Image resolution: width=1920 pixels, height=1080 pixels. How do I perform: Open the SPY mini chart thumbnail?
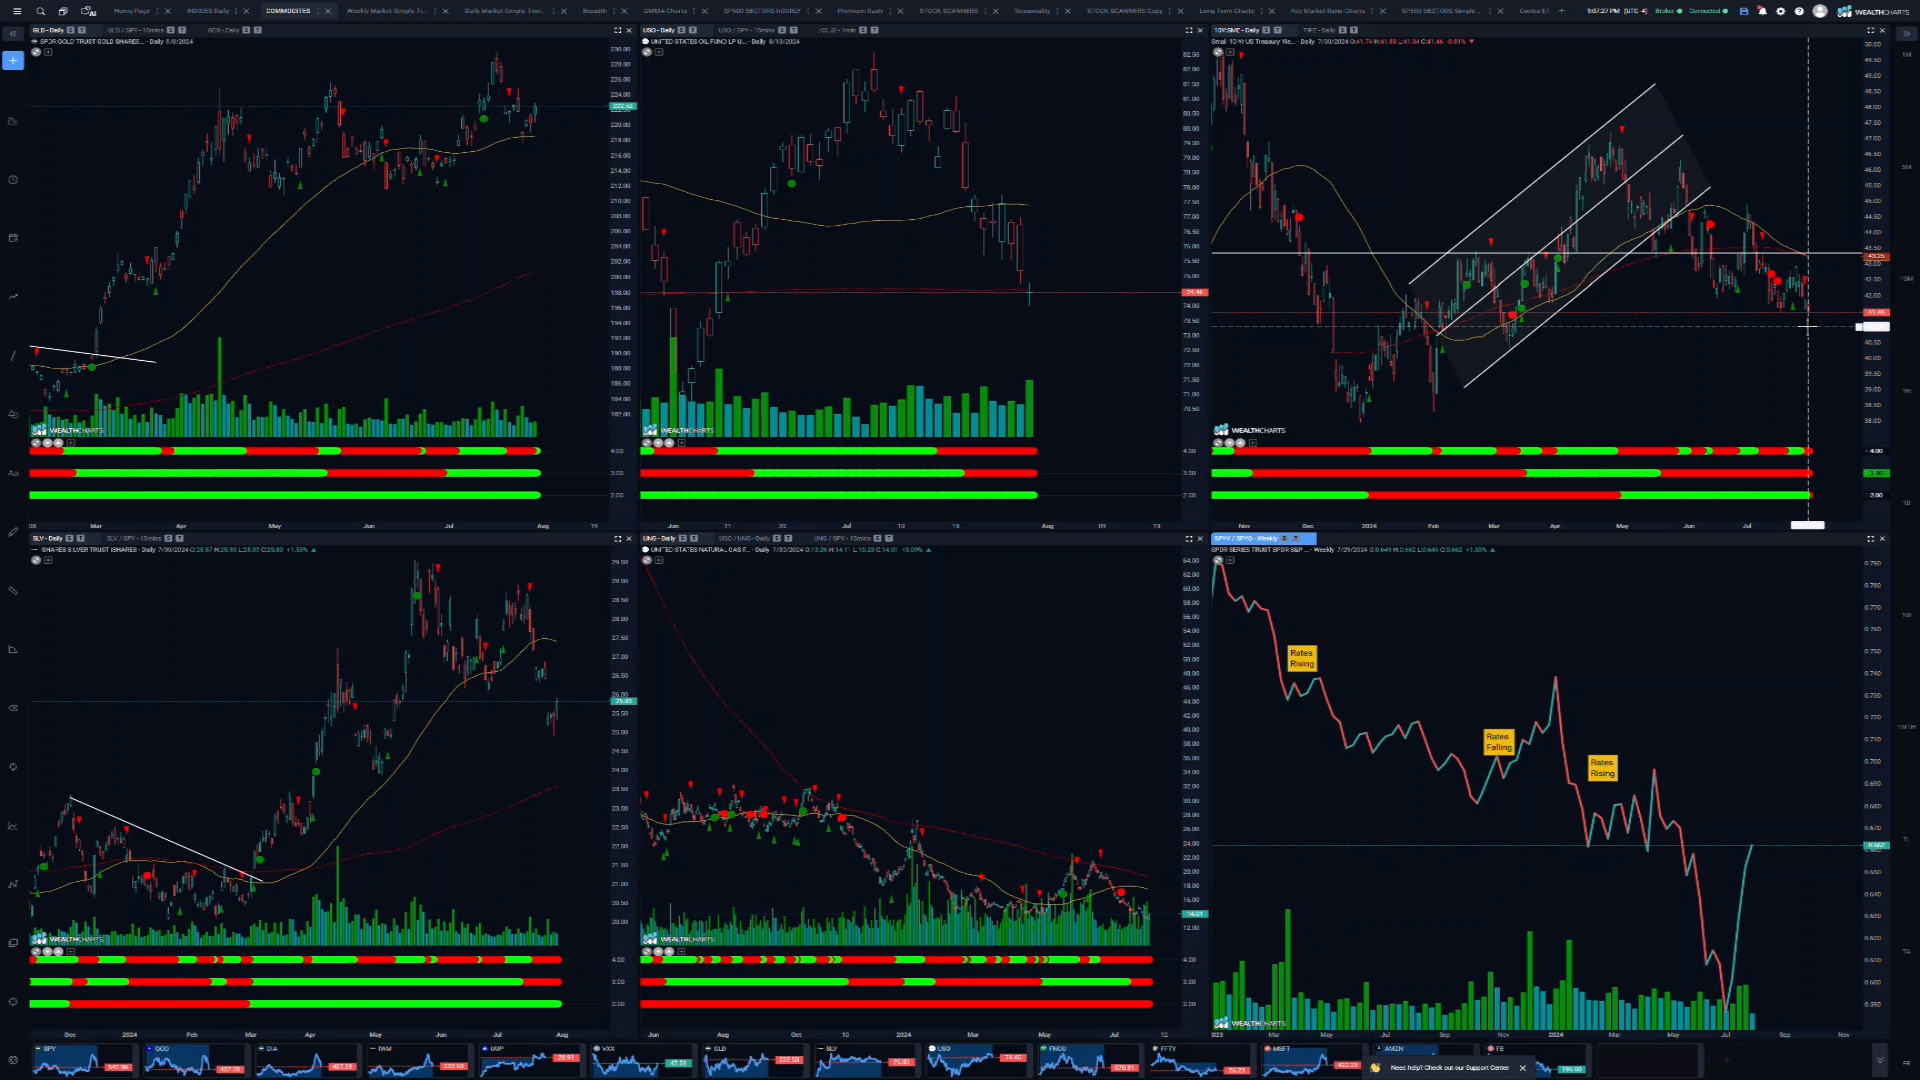coord(82,1060)
